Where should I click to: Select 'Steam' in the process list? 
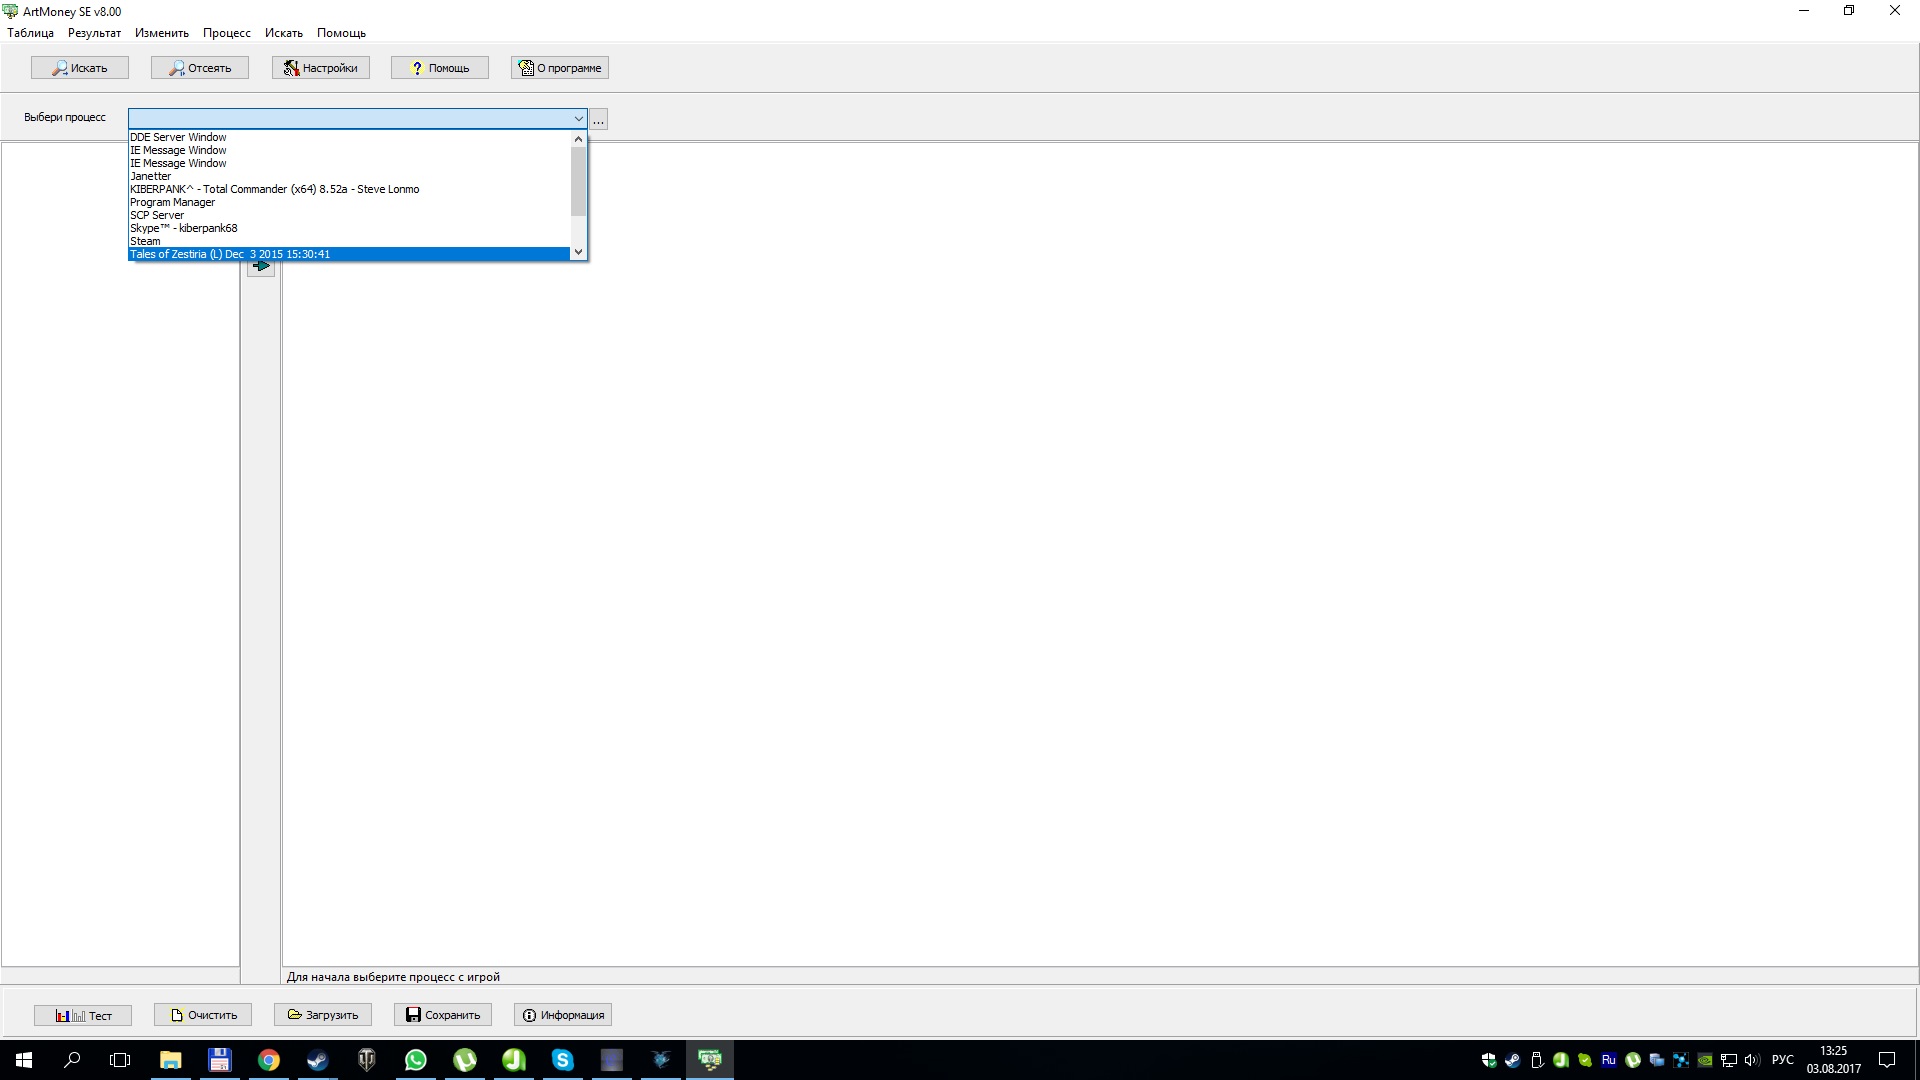tap(349, 241)
